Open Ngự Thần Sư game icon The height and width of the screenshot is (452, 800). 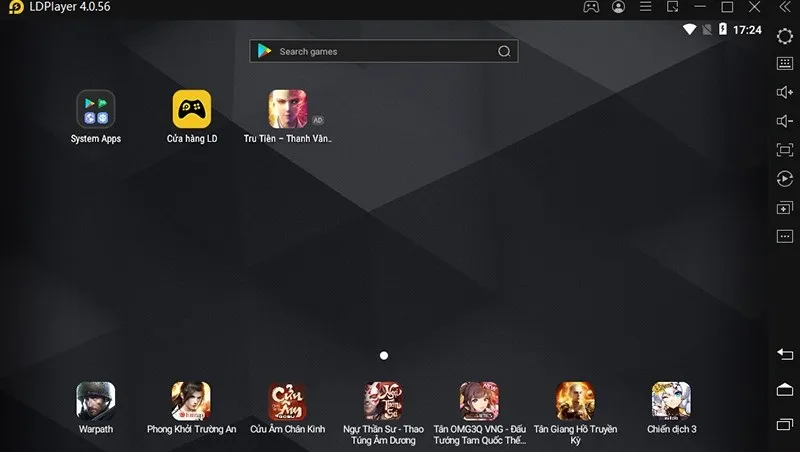(x=383, y=401)
